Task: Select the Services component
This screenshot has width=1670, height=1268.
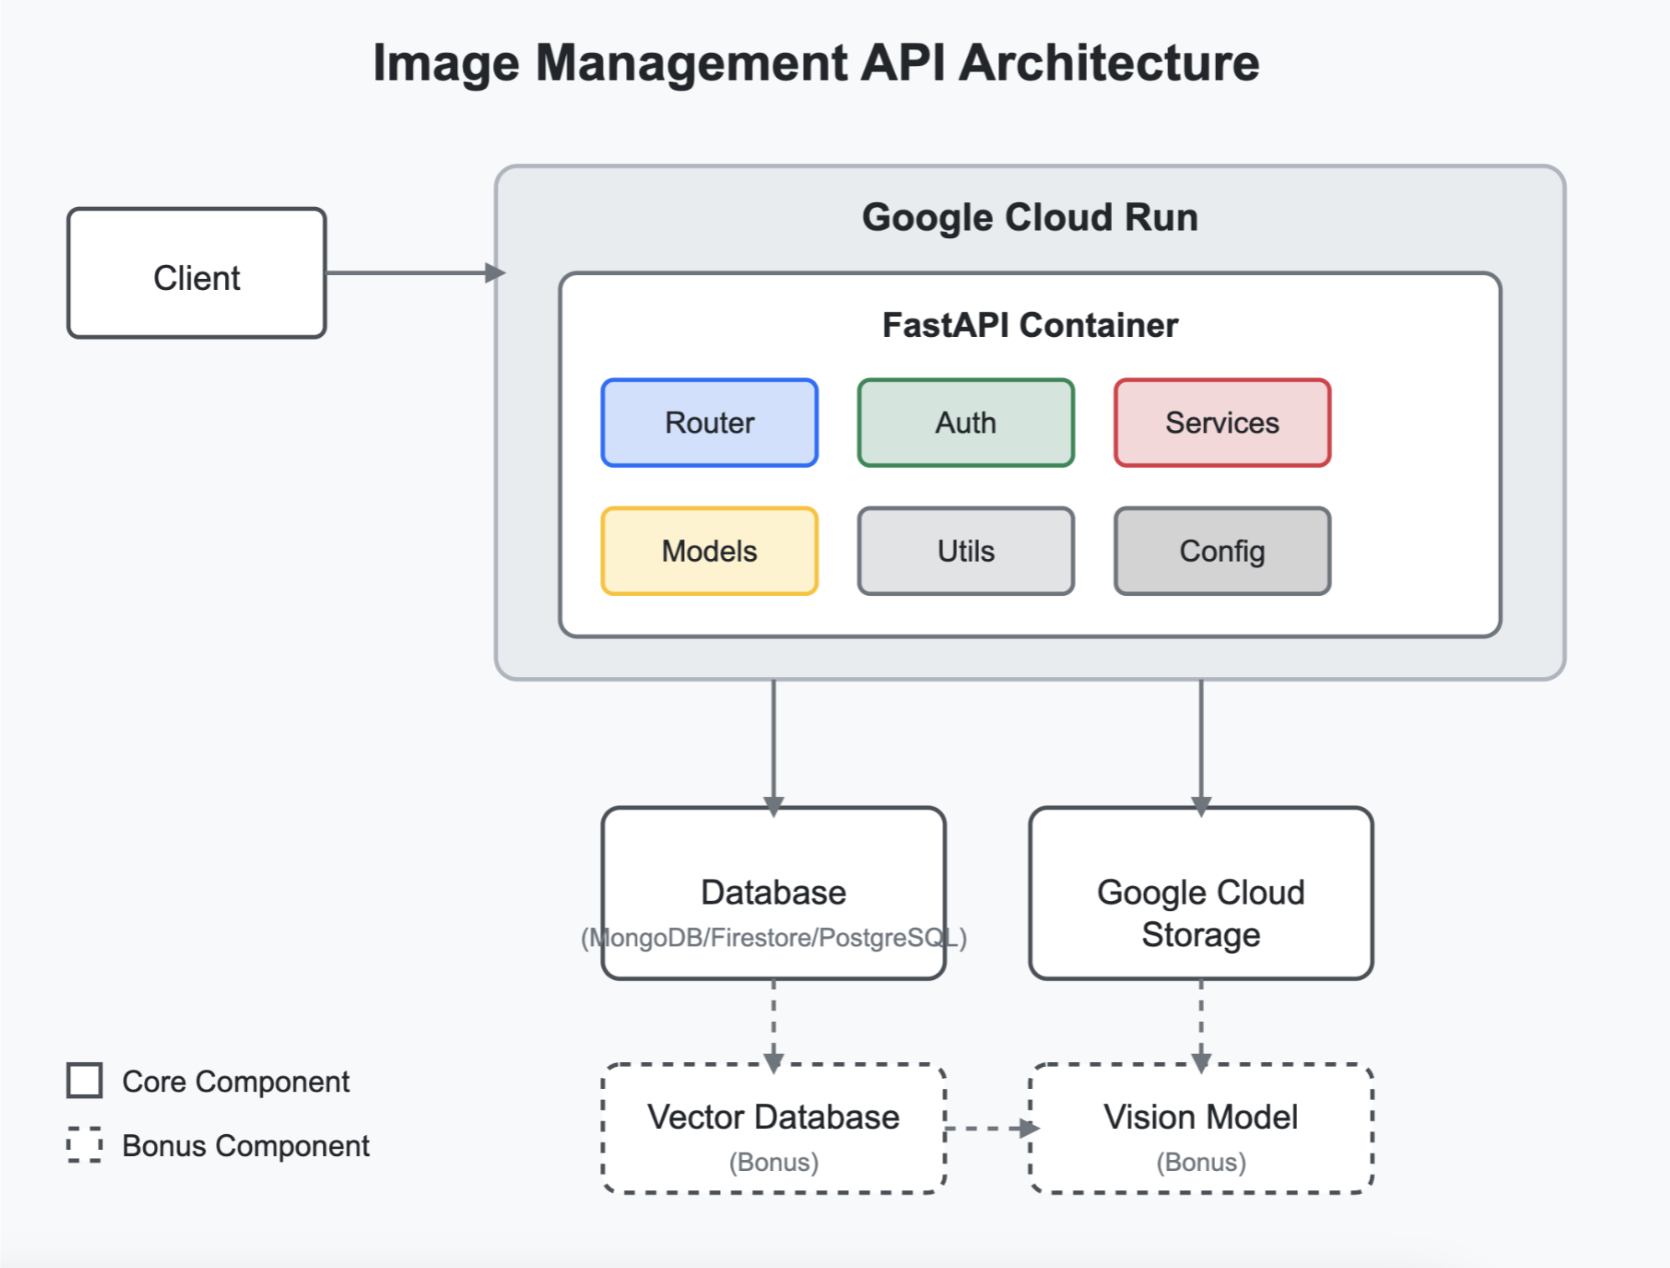Action: click(x=1222, y=422)
